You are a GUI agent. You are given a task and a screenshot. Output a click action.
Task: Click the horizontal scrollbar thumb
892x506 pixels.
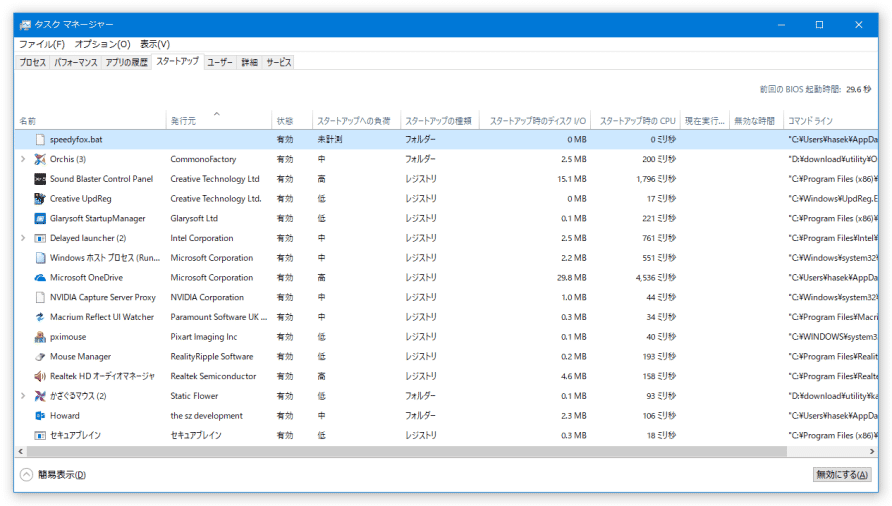407,451
